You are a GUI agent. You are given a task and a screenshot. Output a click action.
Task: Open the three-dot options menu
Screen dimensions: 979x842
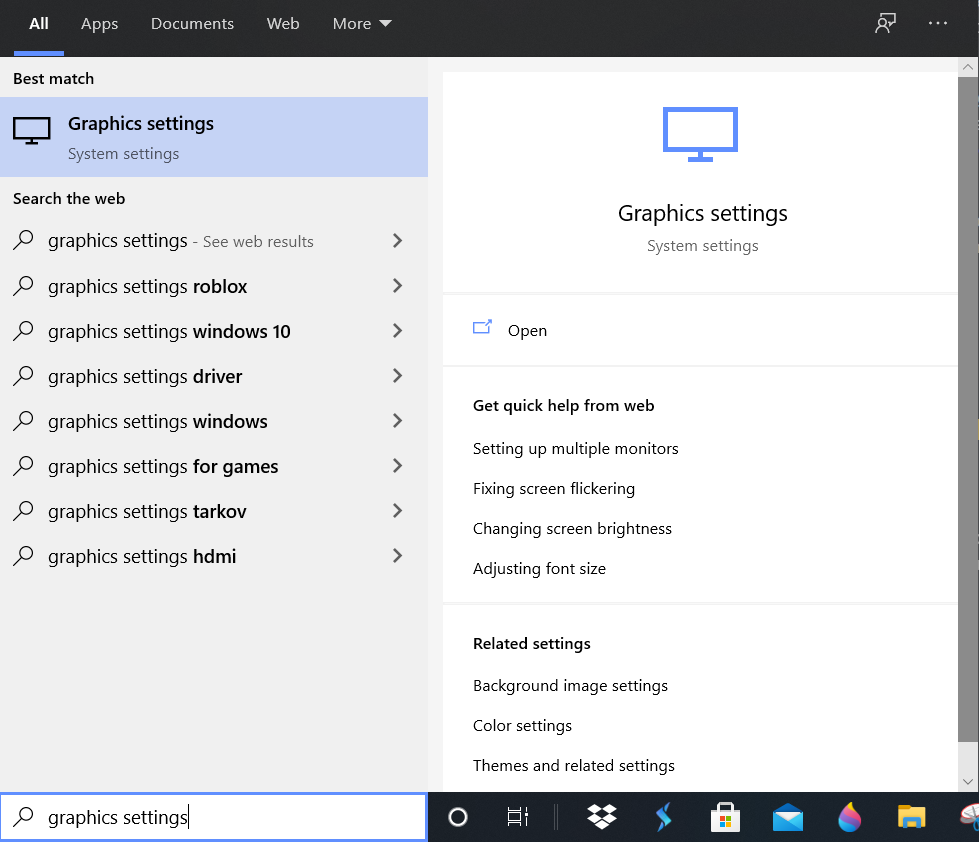(938, 24)
